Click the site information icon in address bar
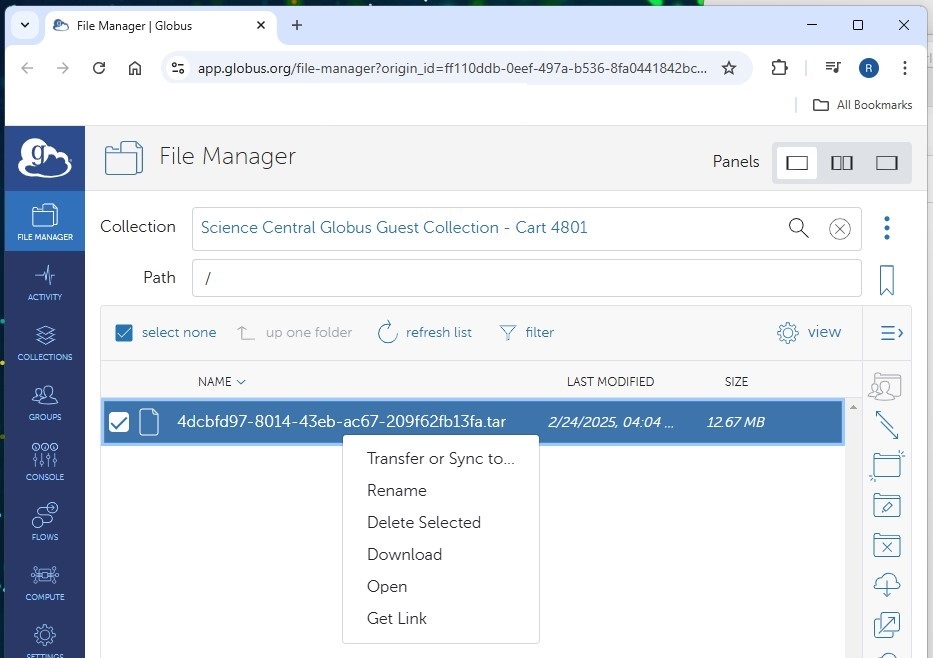Viewport: 933px width, 658px height. tap(177, 68)
